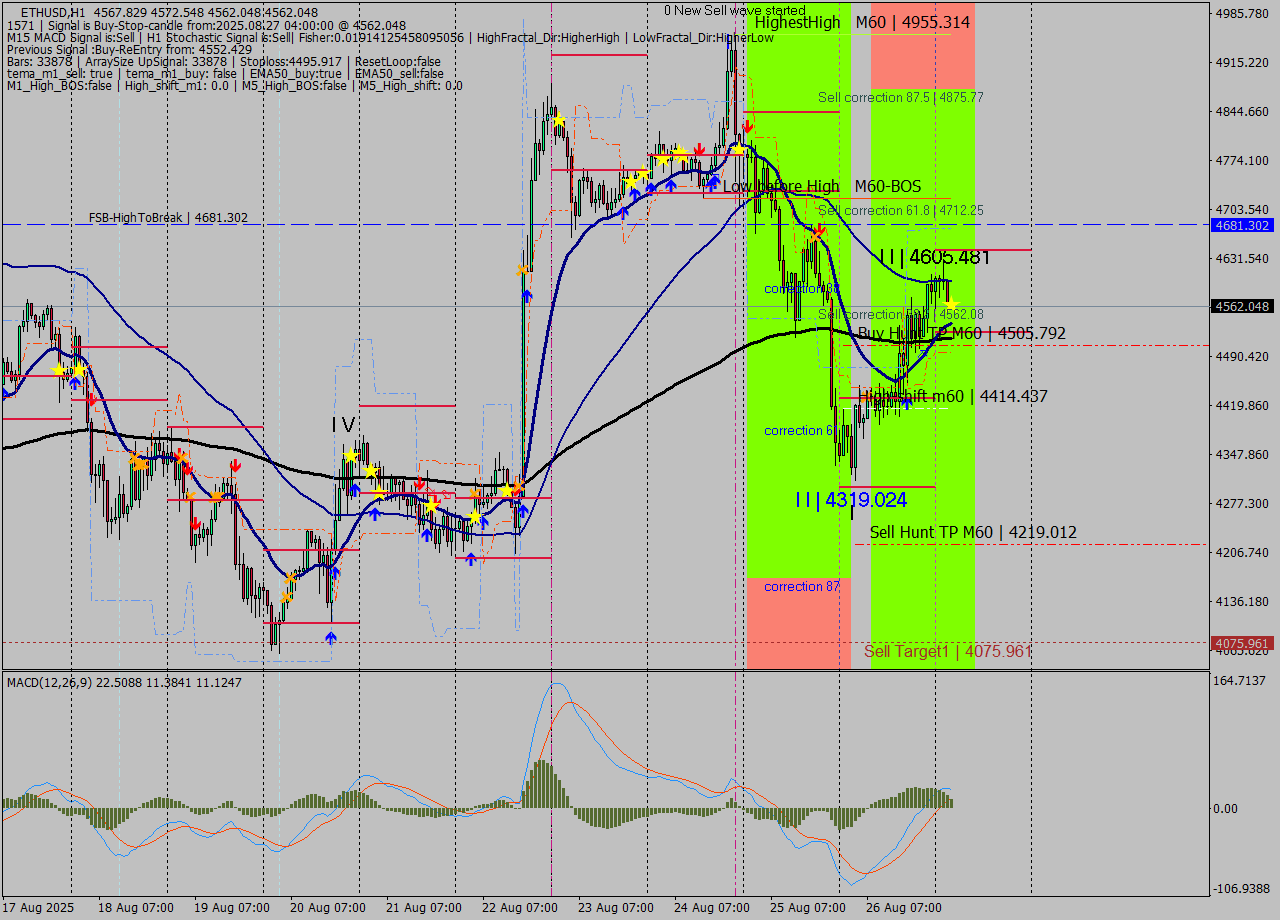Click the red down arrow below the 24 Aug peak

tap(748, 127)
